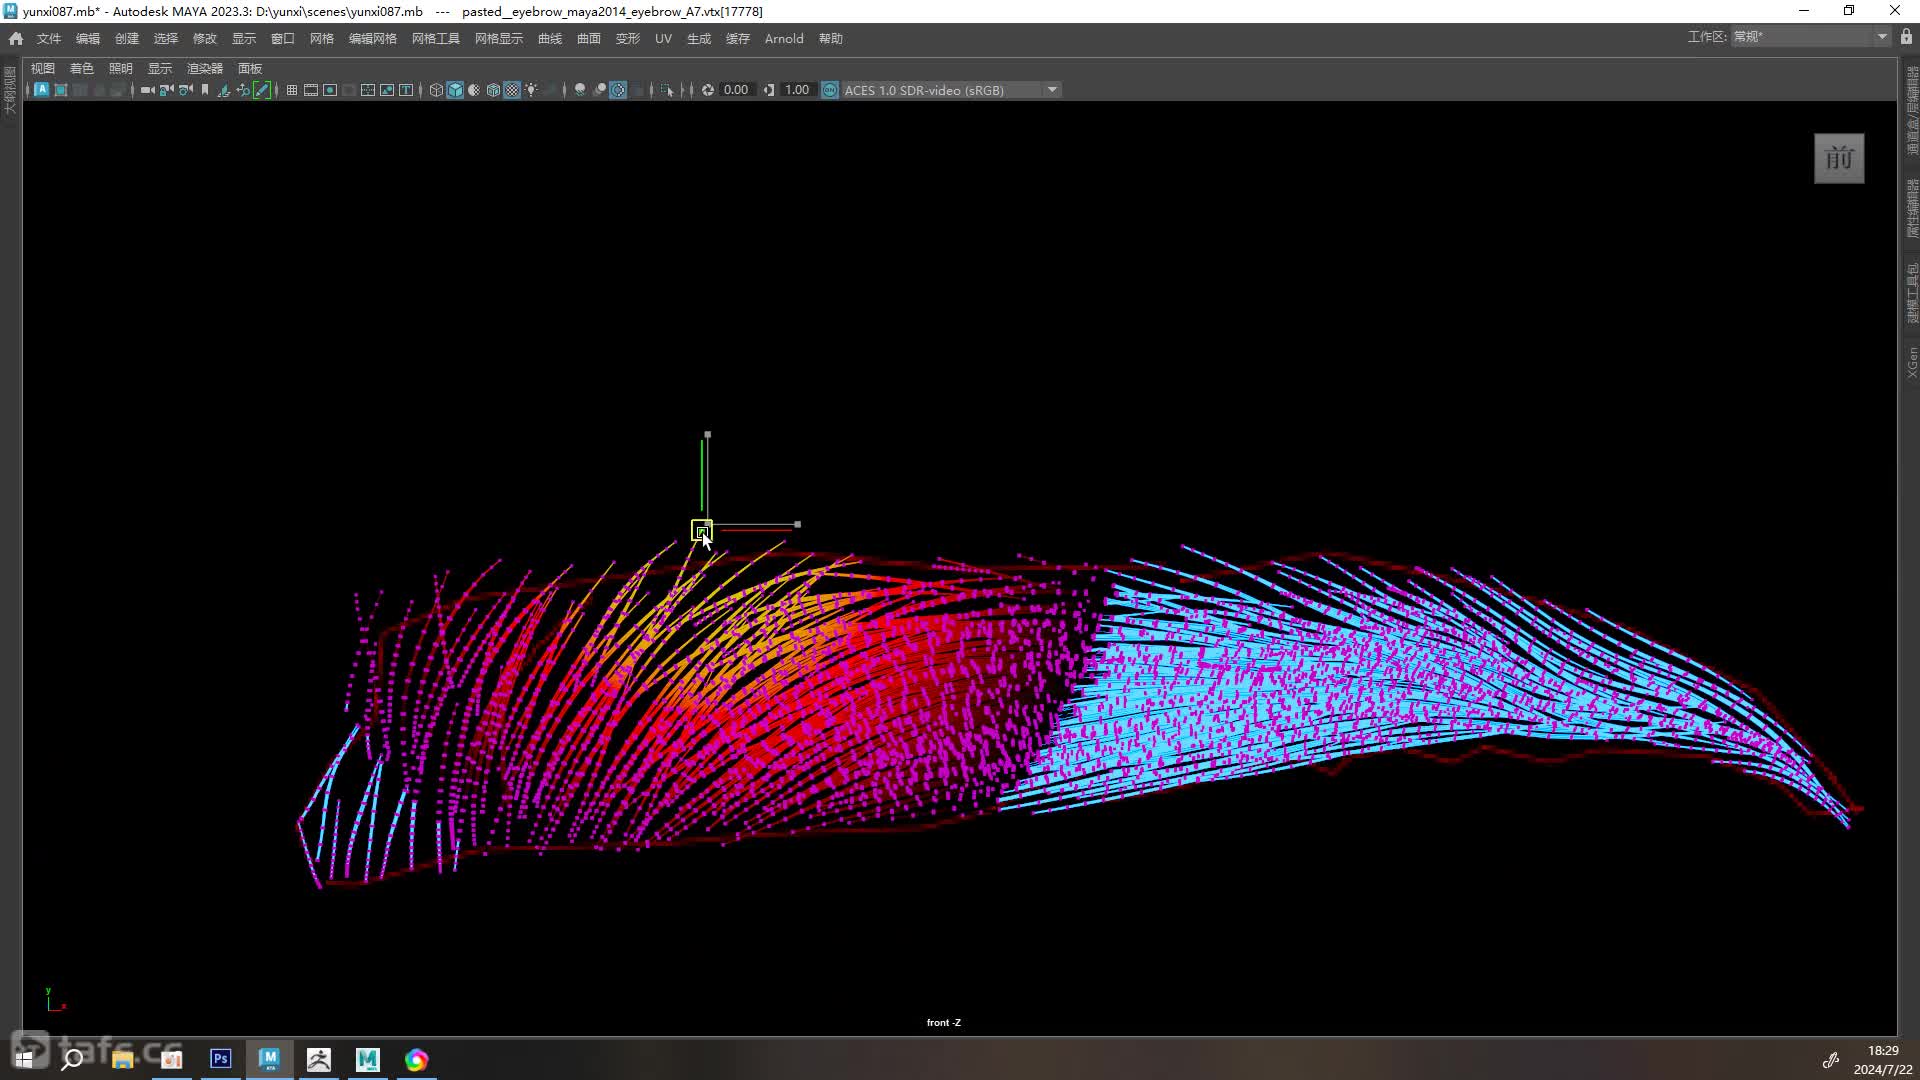Click the select camera icon
Viewport: 1920px width, 1080px height.
coord(147,90)
